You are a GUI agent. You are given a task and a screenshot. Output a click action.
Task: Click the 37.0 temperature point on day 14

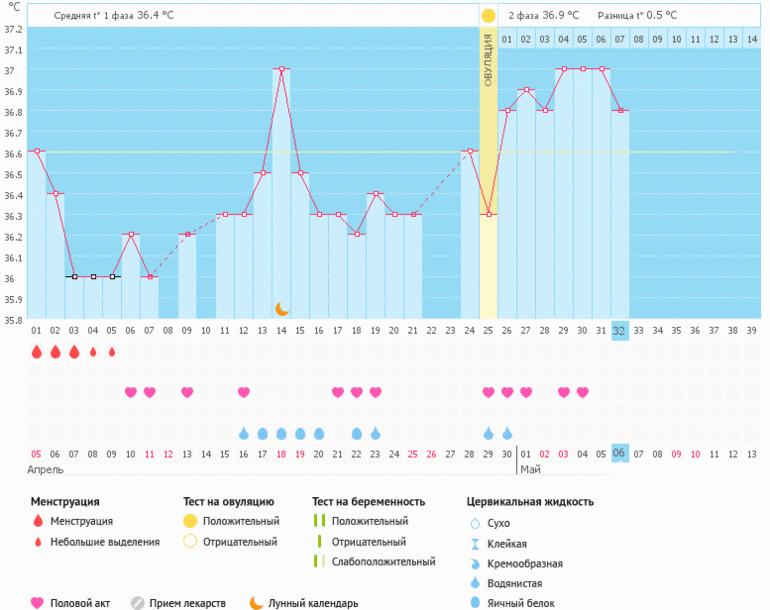(282, 69)
